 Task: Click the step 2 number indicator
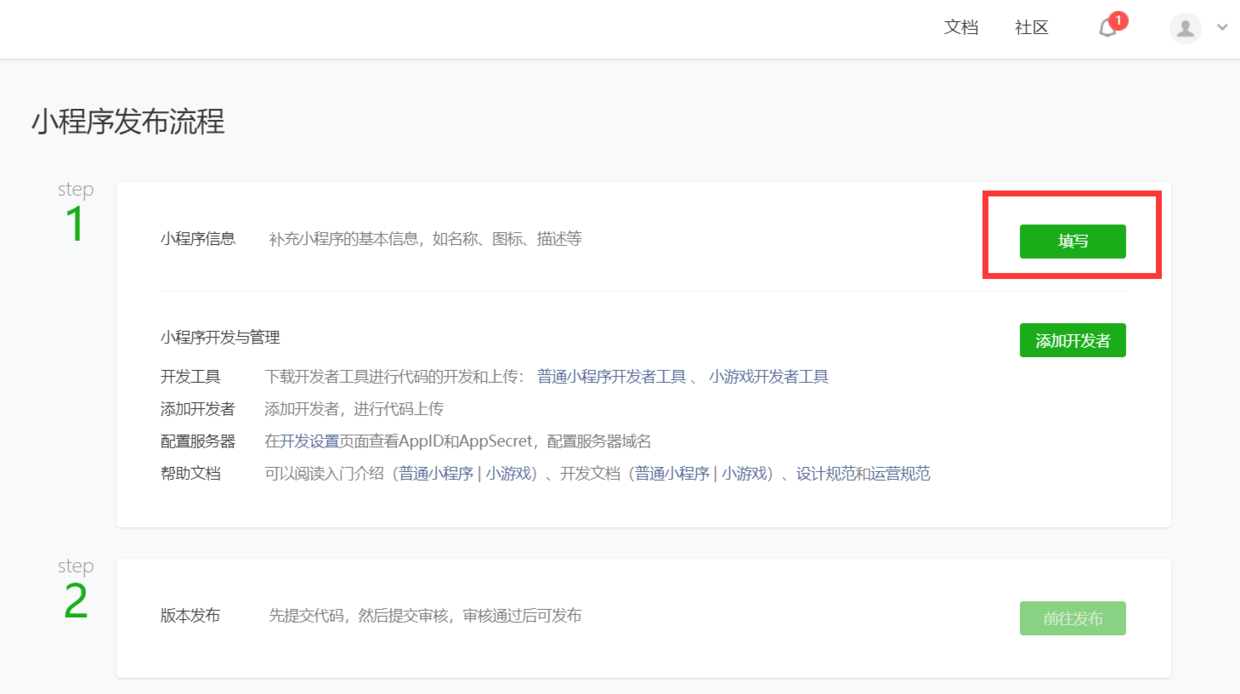point(75,602)
